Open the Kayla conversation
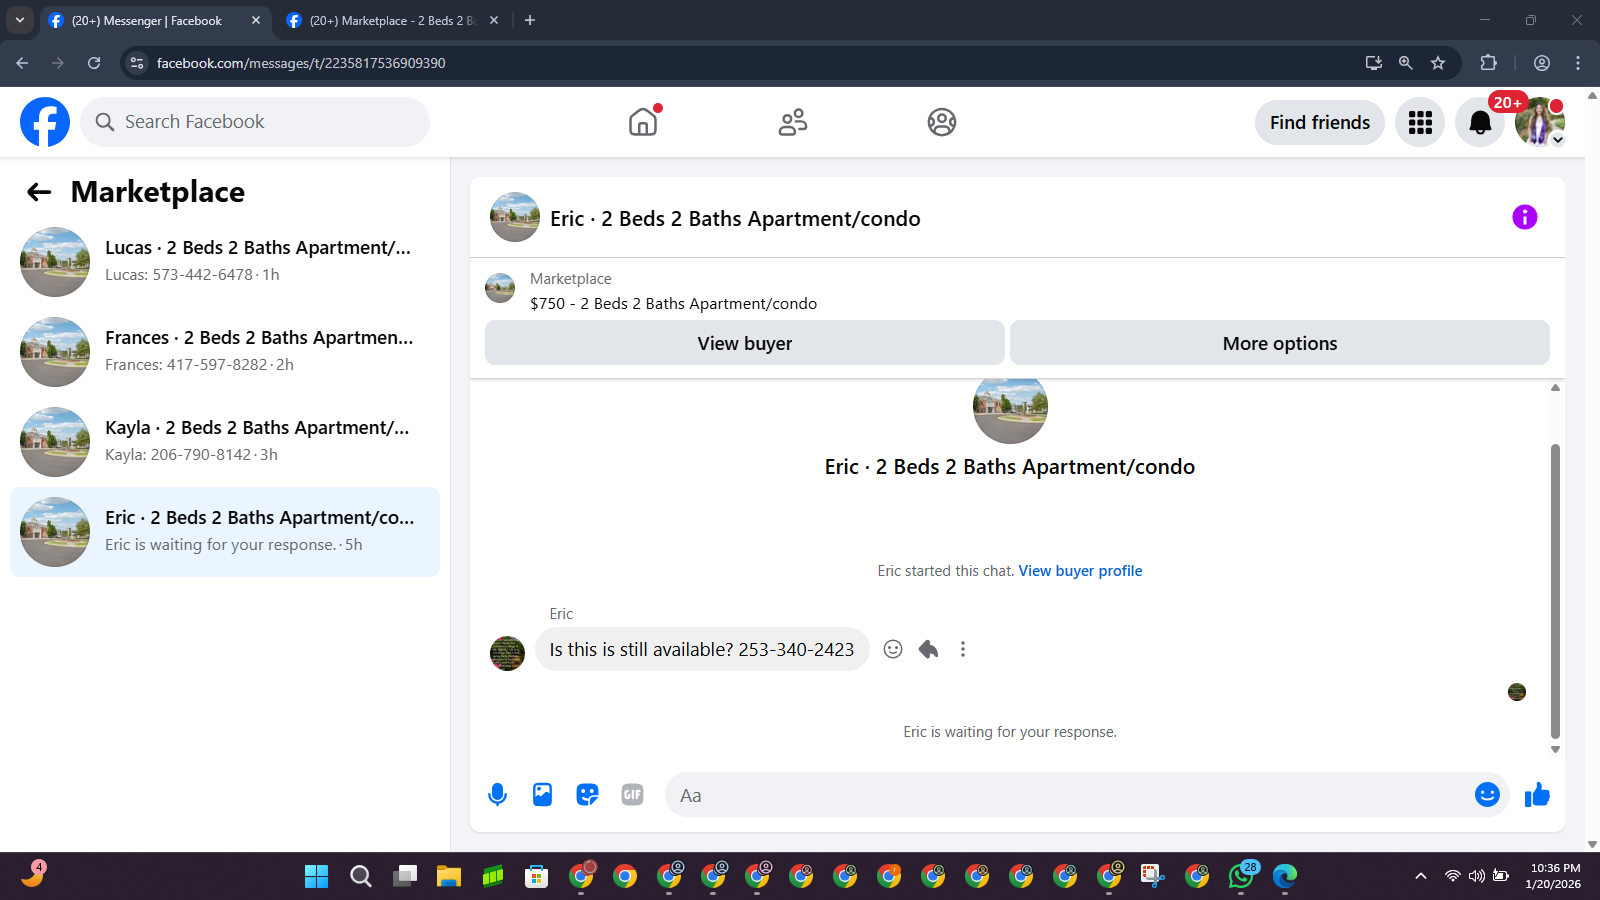Viewport: 1600px width, 900px height. [x=225, y=442]
